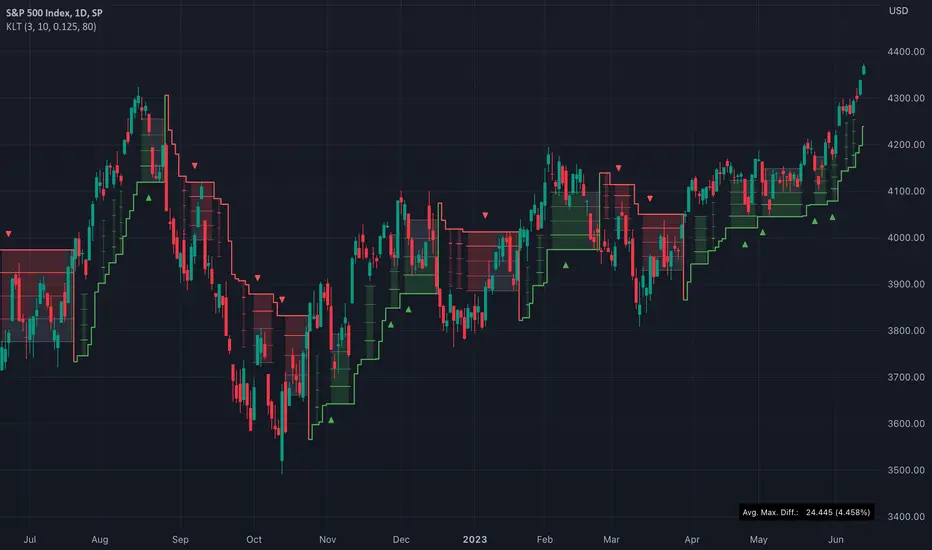Viewport: 932px width, 550px height.
Task: Click the Dec label on time axis
Action: [x=401, y=539]
